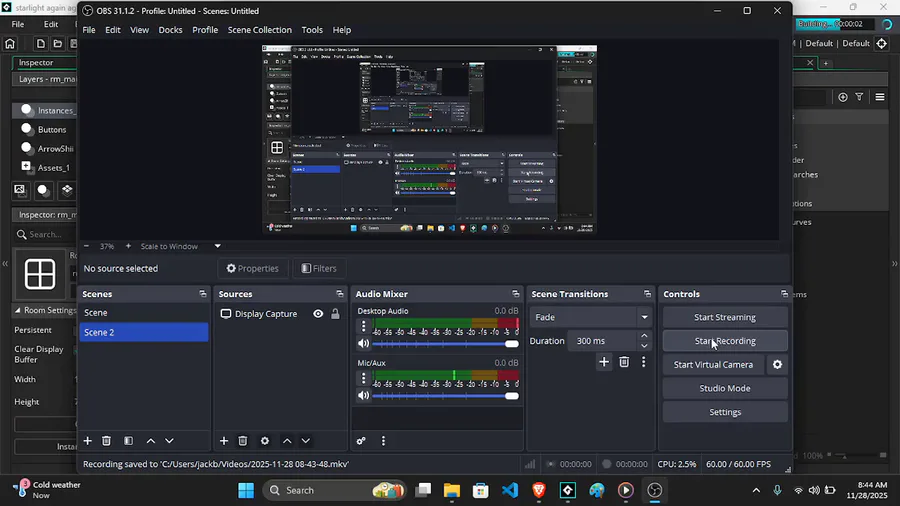Open source properties gear in Sources toolbar
This screenshot has width=900, height=506.
point(265,441)
